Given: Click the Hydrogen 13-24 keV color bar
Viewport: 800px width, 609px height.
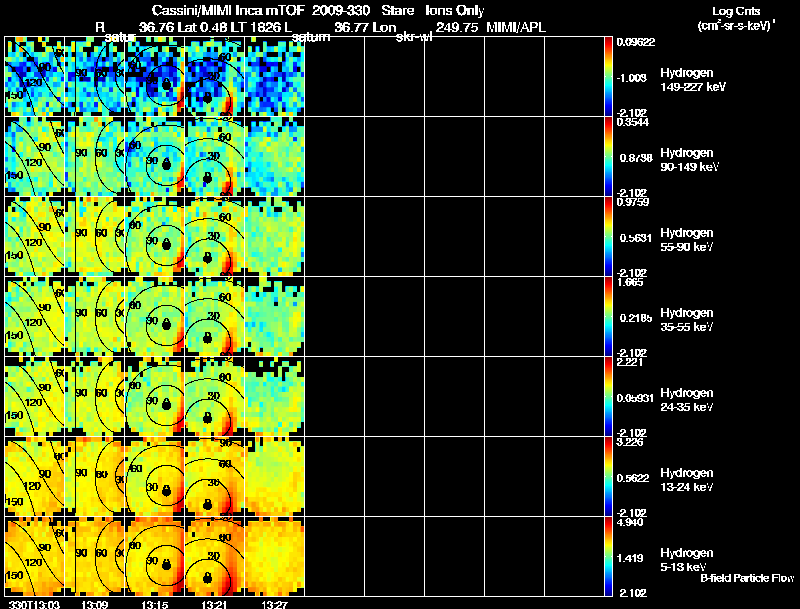Looking at the screenshot, I should pyautogui.click(x=608, y=477).
